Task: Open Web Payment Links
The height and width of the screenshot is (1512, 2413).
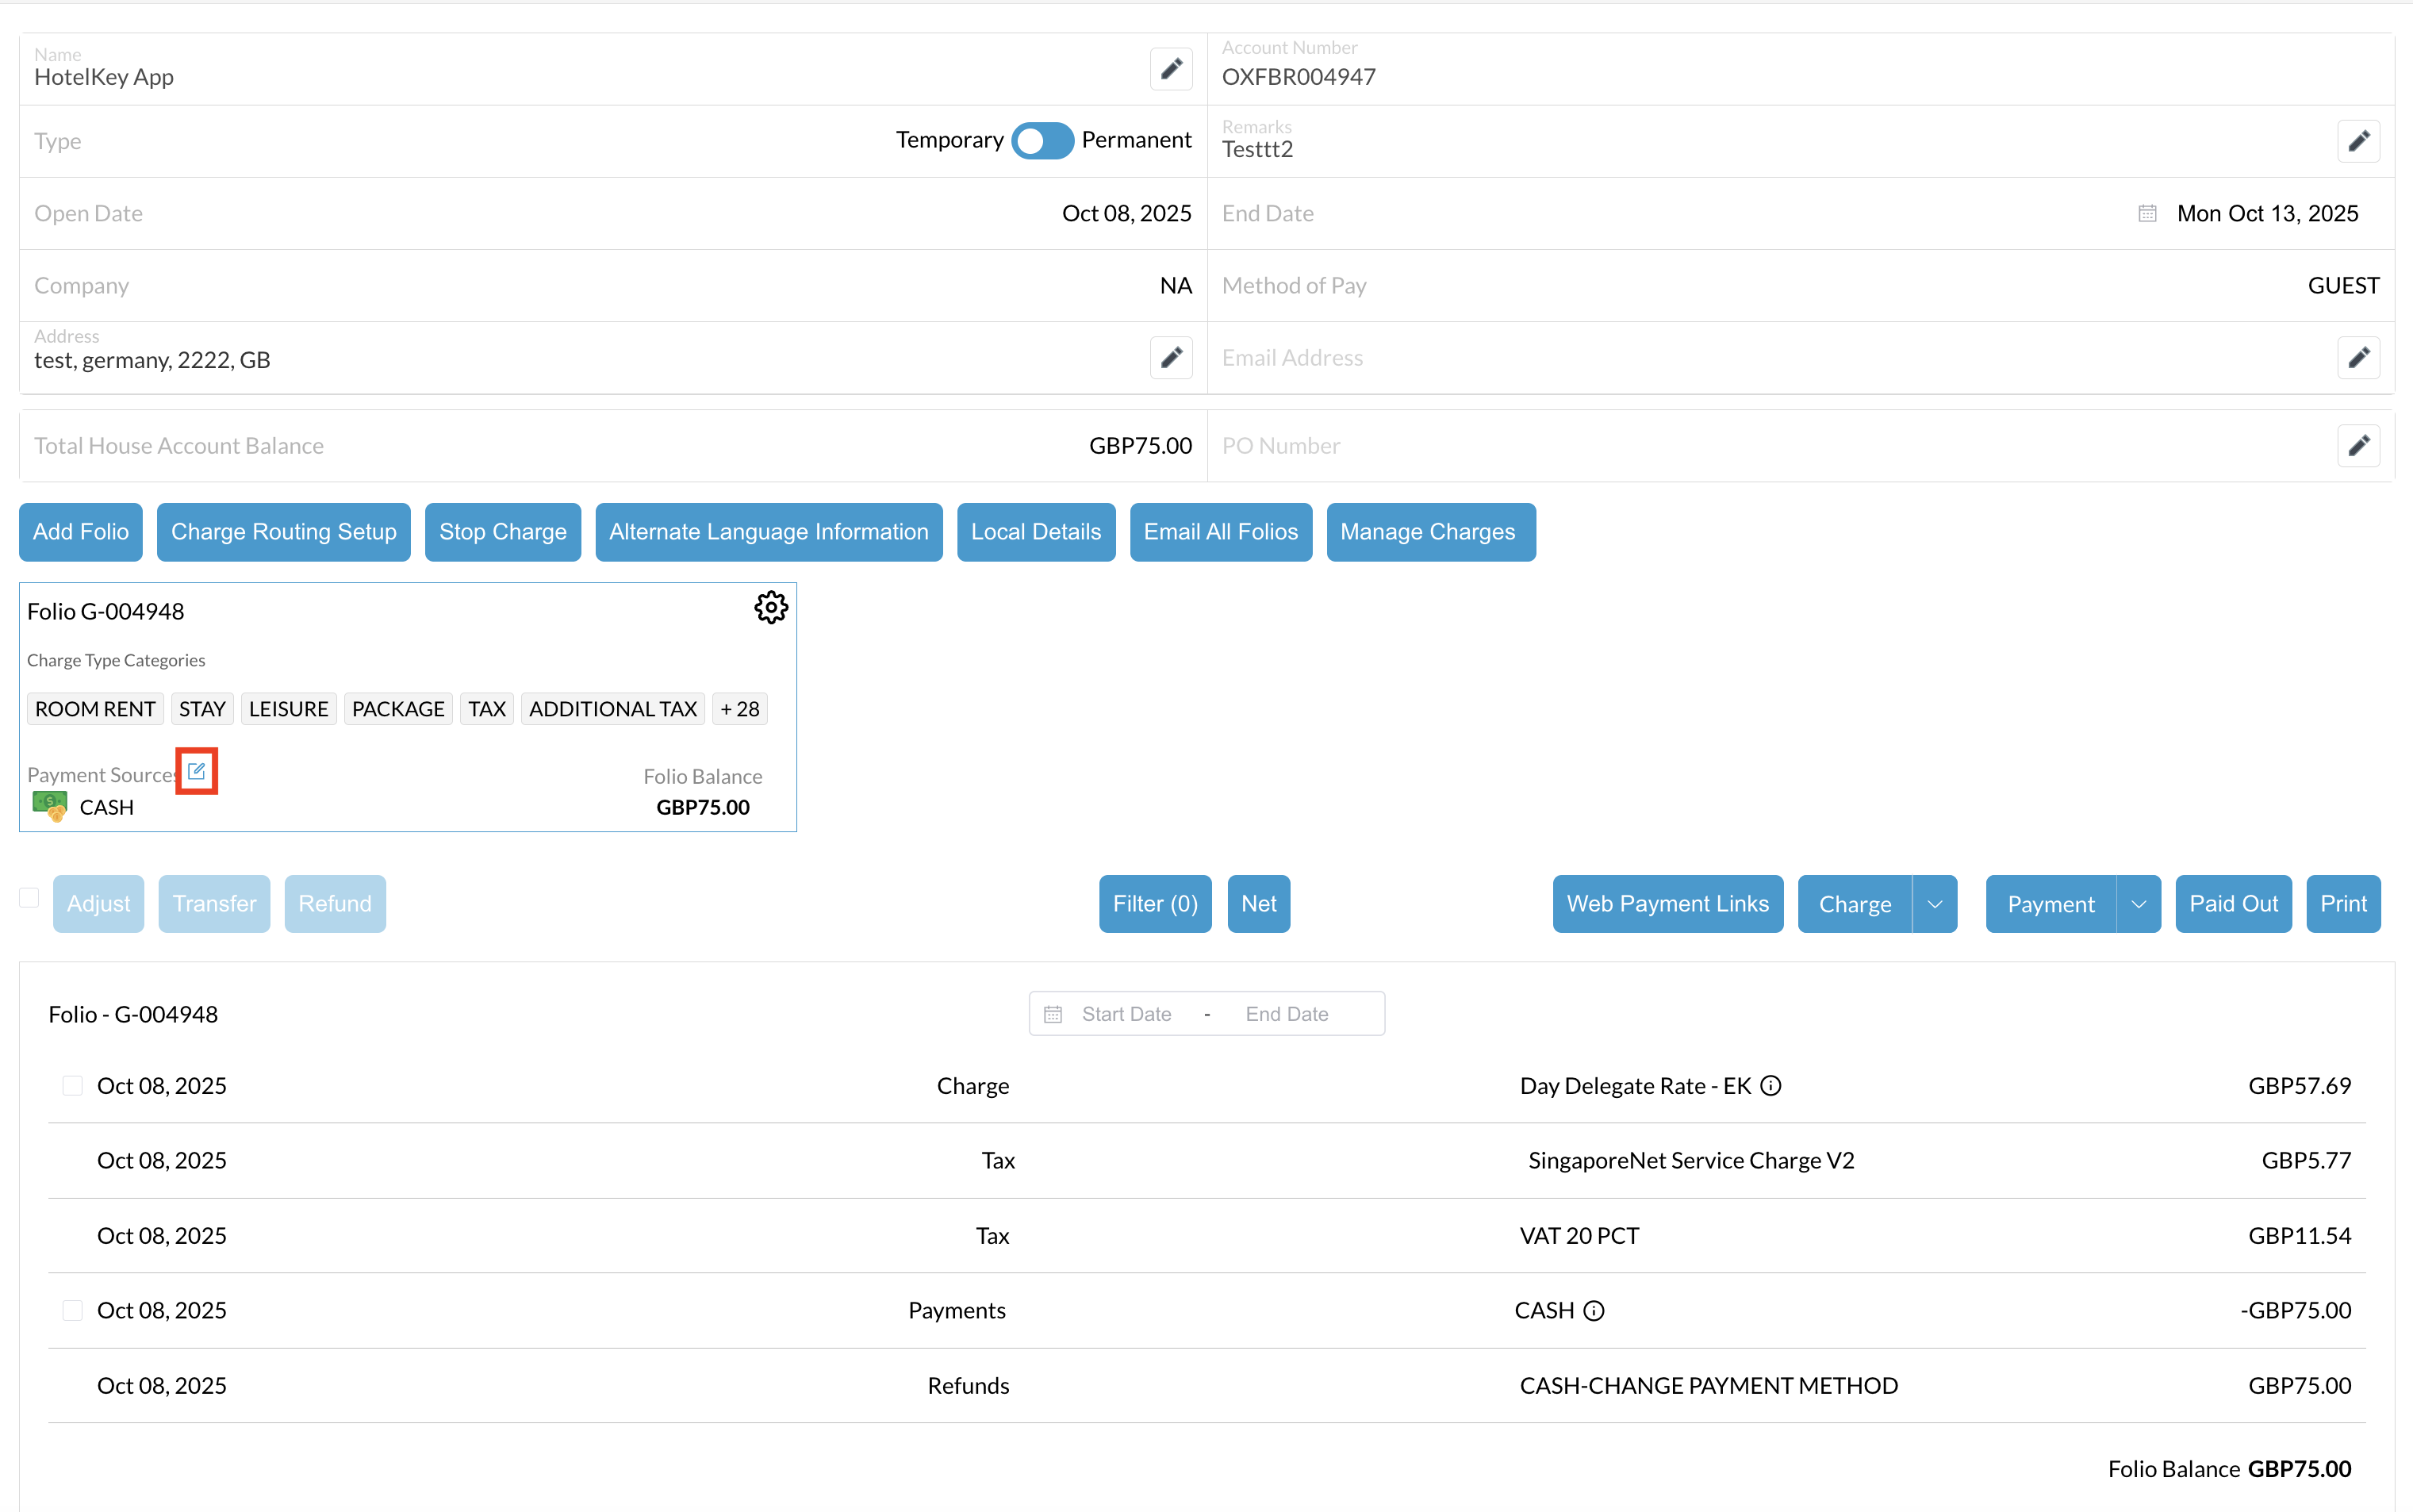Action: (1667, 904)
